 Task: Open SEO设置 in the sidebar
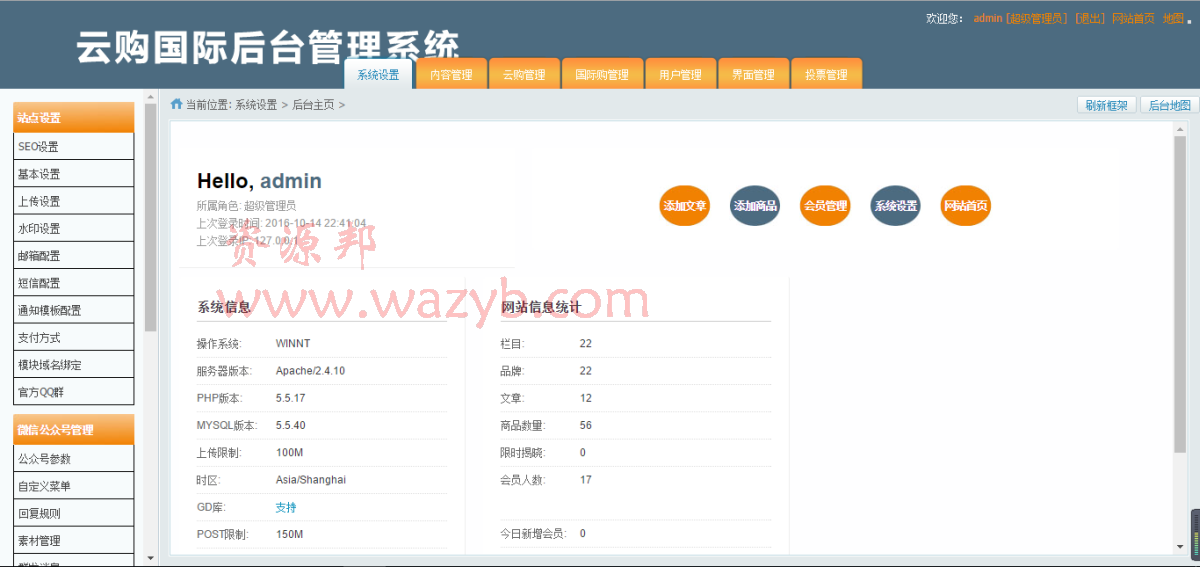(74, 146)
